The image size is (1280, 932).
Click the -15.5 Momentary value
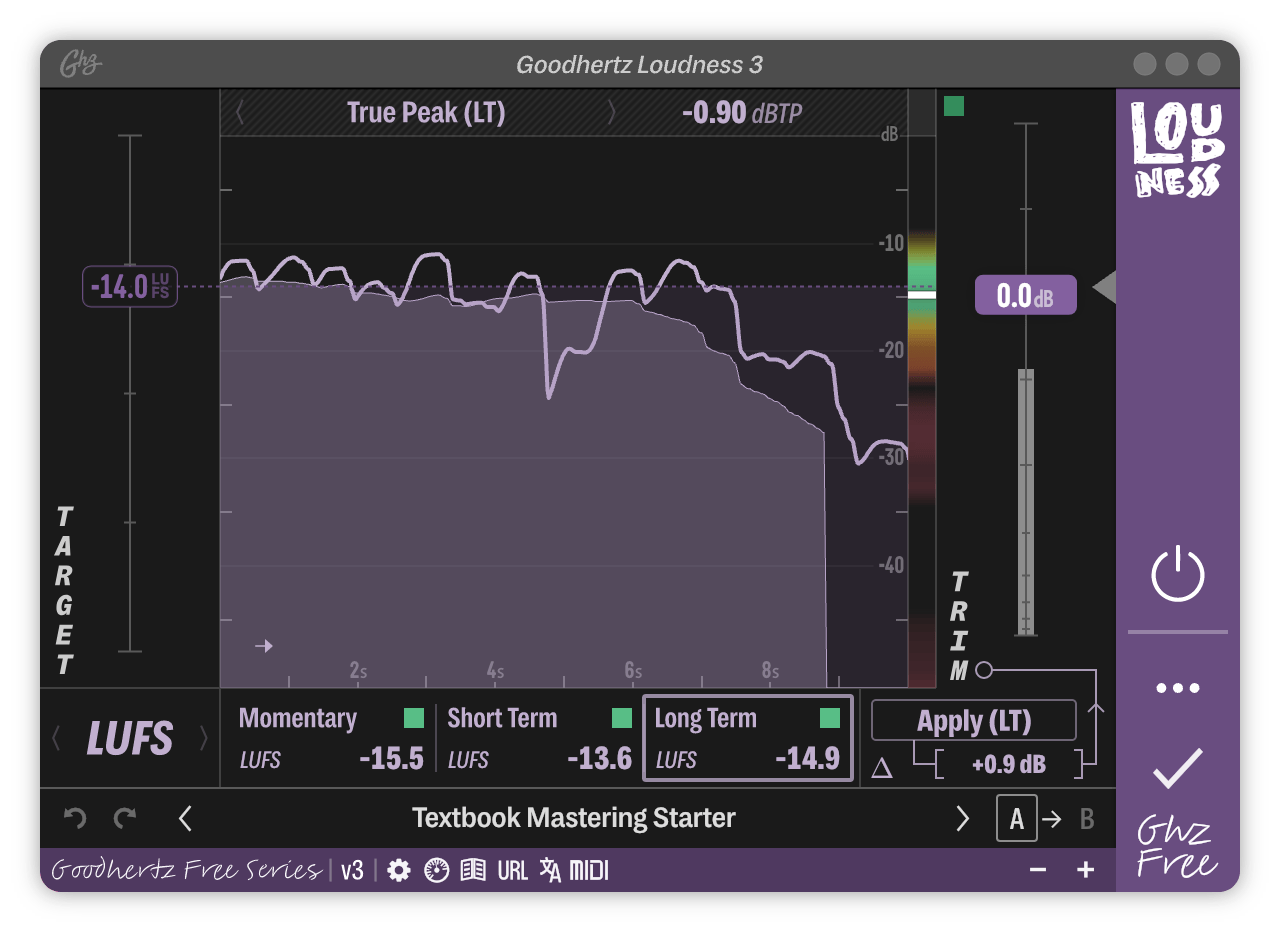392,759
